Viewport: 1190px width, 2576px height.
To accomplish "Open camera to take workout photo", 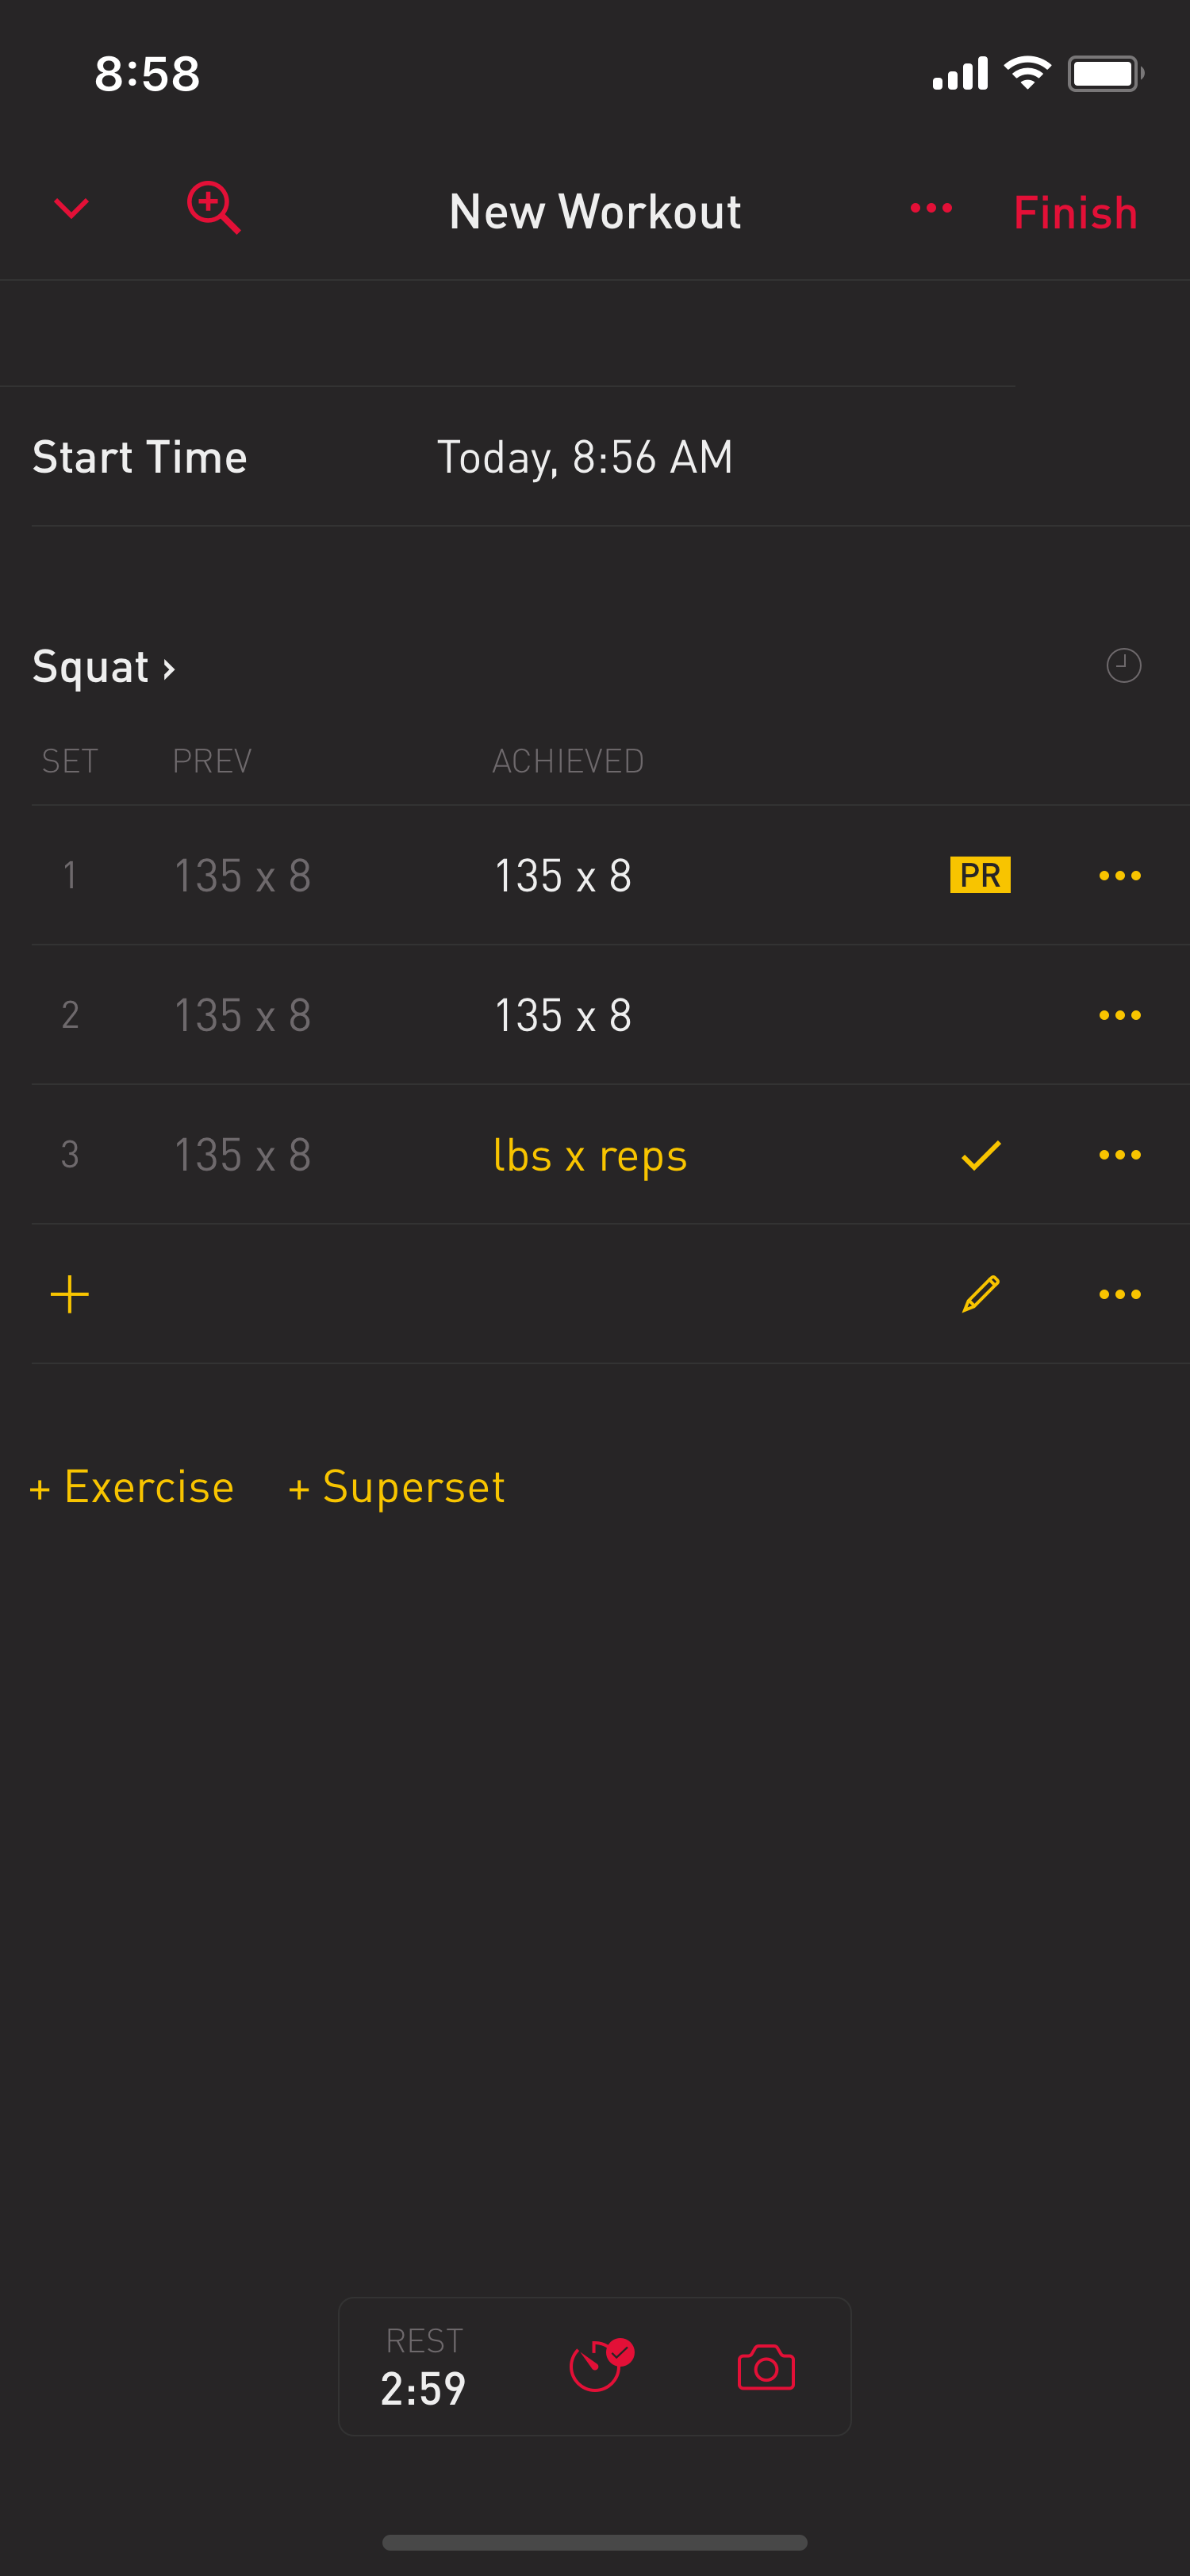I will 766,2367.
